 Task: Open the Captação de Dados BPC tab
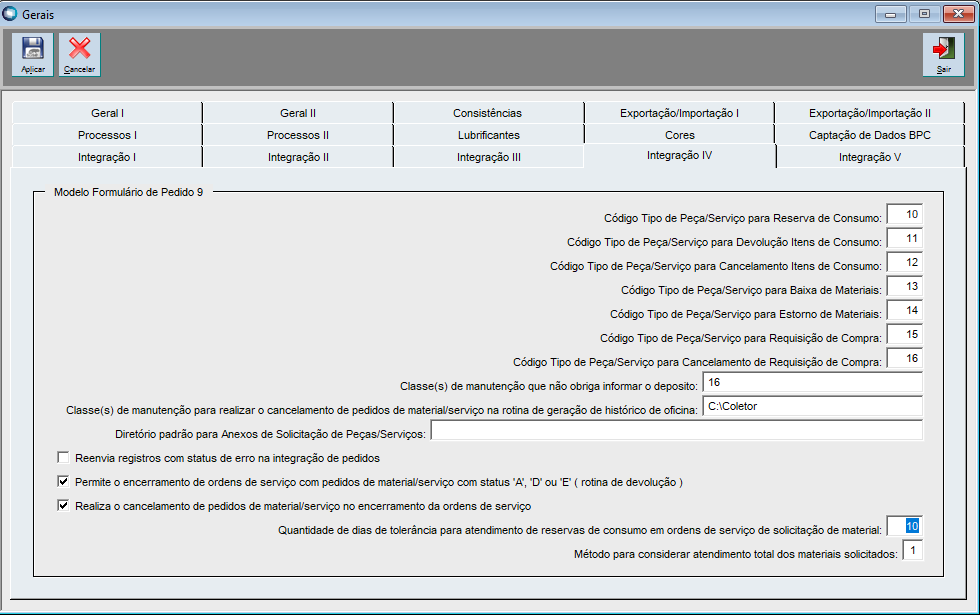[x=869, y=135]
